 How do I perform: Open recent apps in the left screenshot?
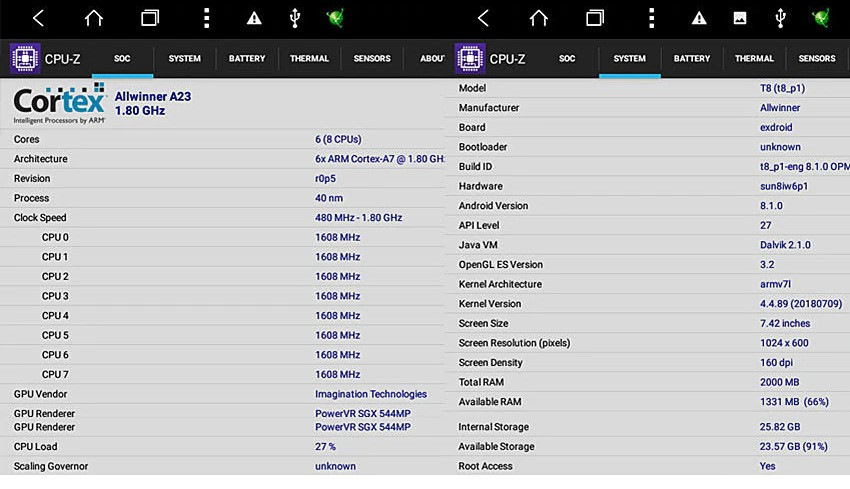150,18
